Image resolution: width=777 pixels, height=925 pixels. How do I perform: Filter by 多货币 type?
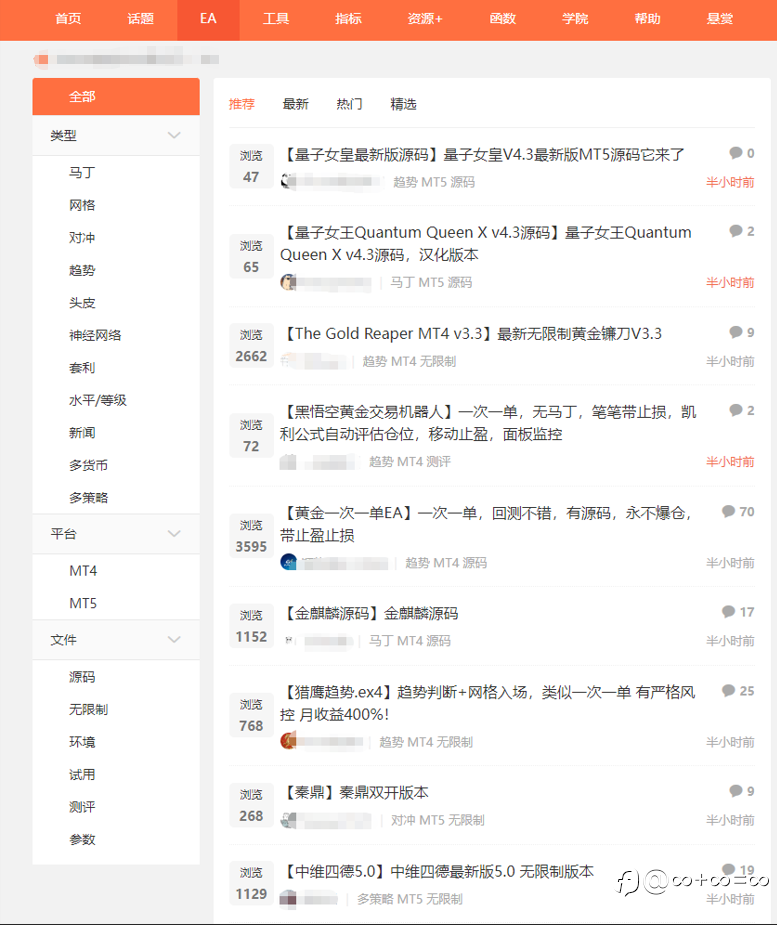[88, 465]
